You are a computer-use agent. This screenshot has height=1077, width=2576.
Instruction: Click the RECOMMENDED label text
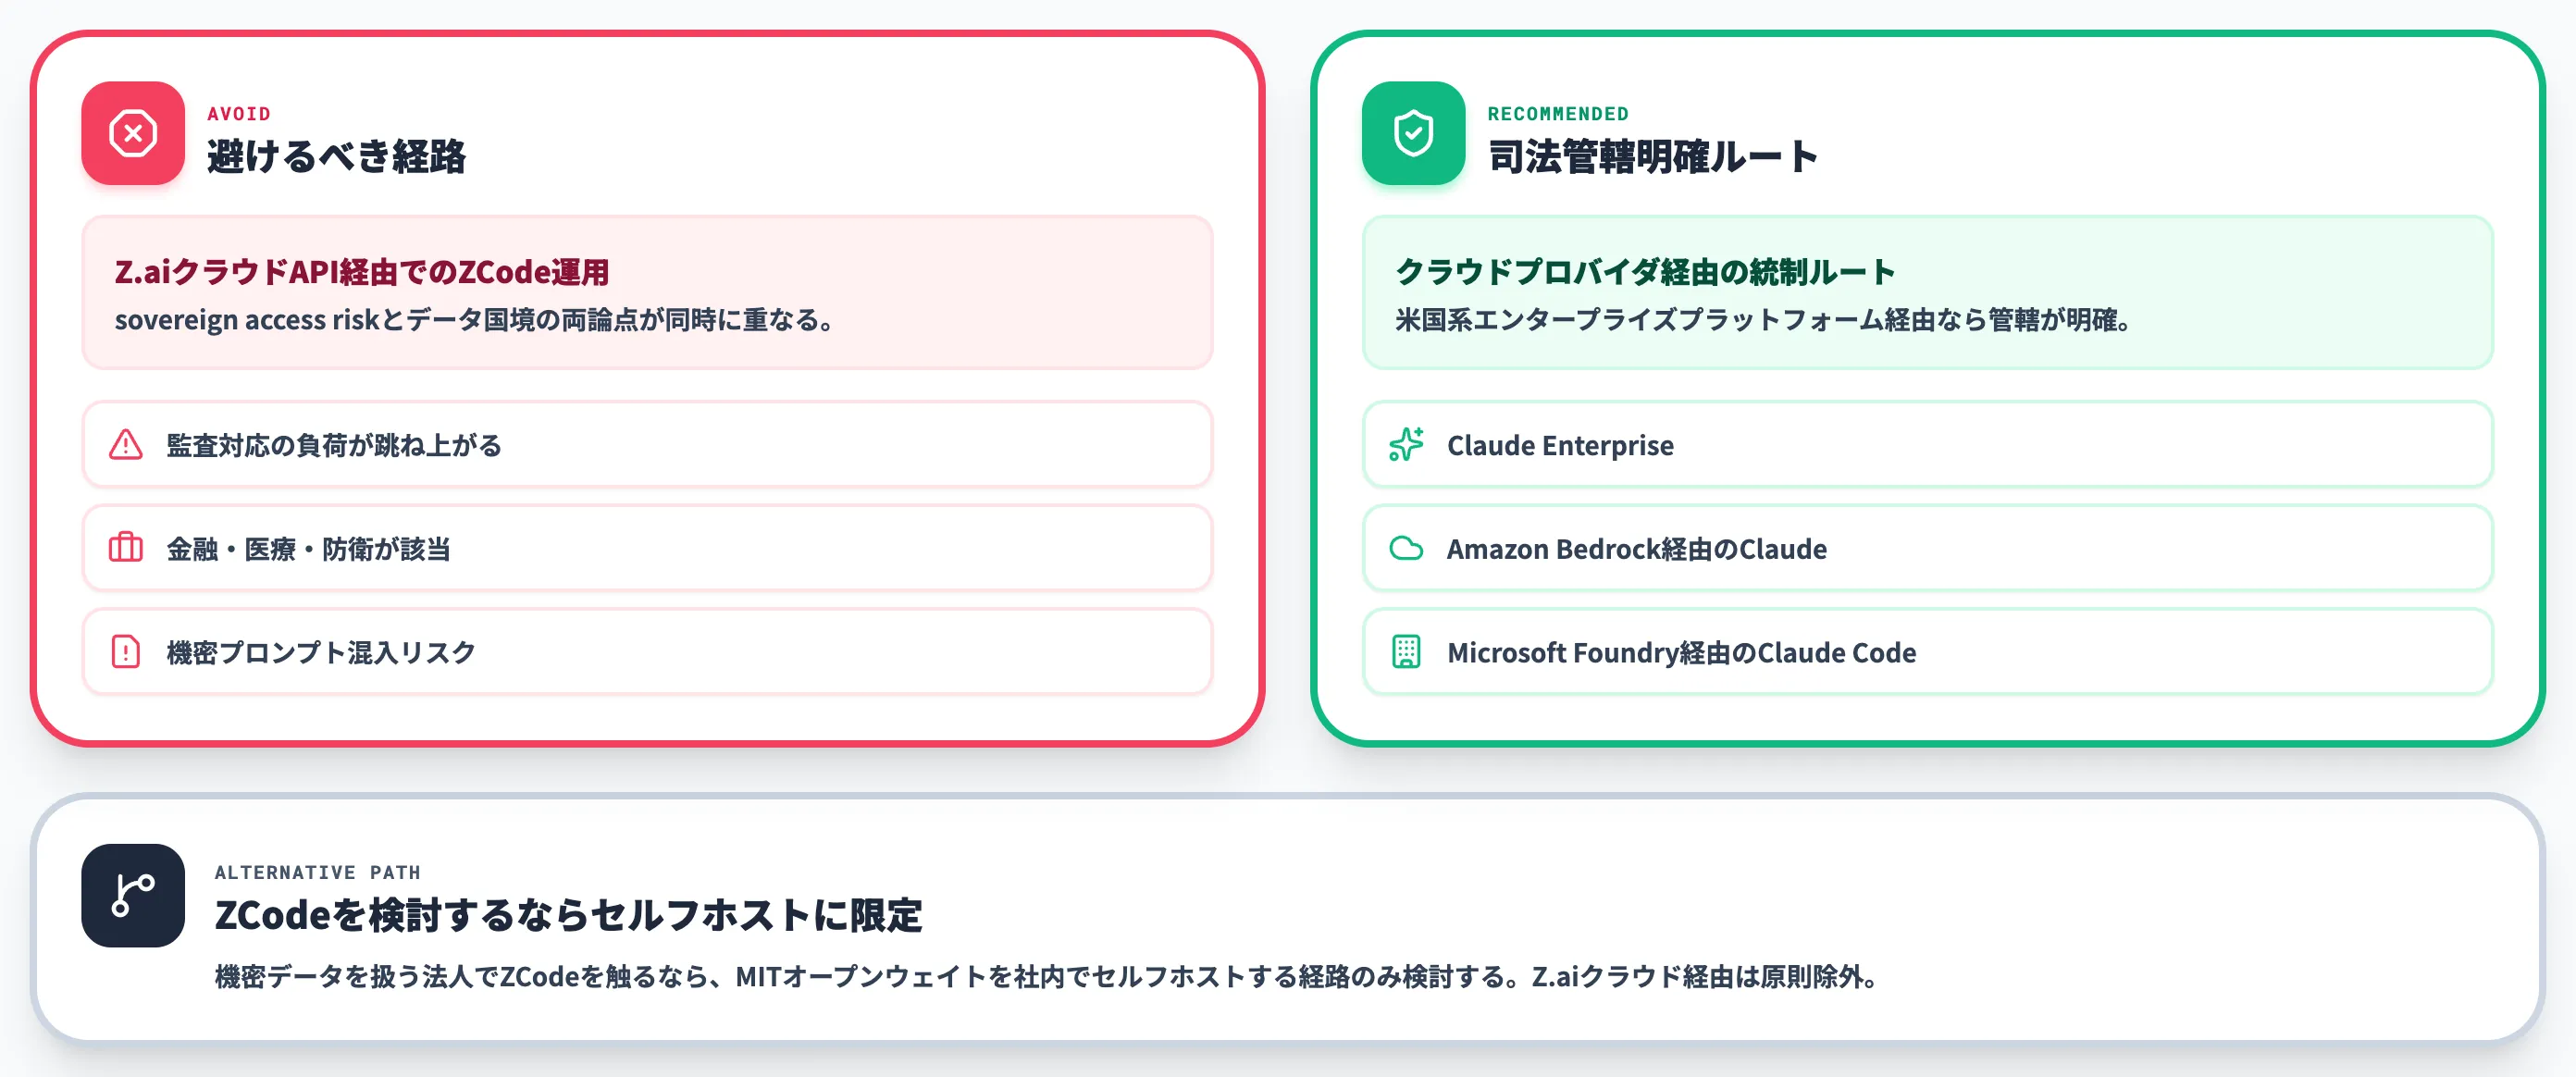[x=1558, y=114]
